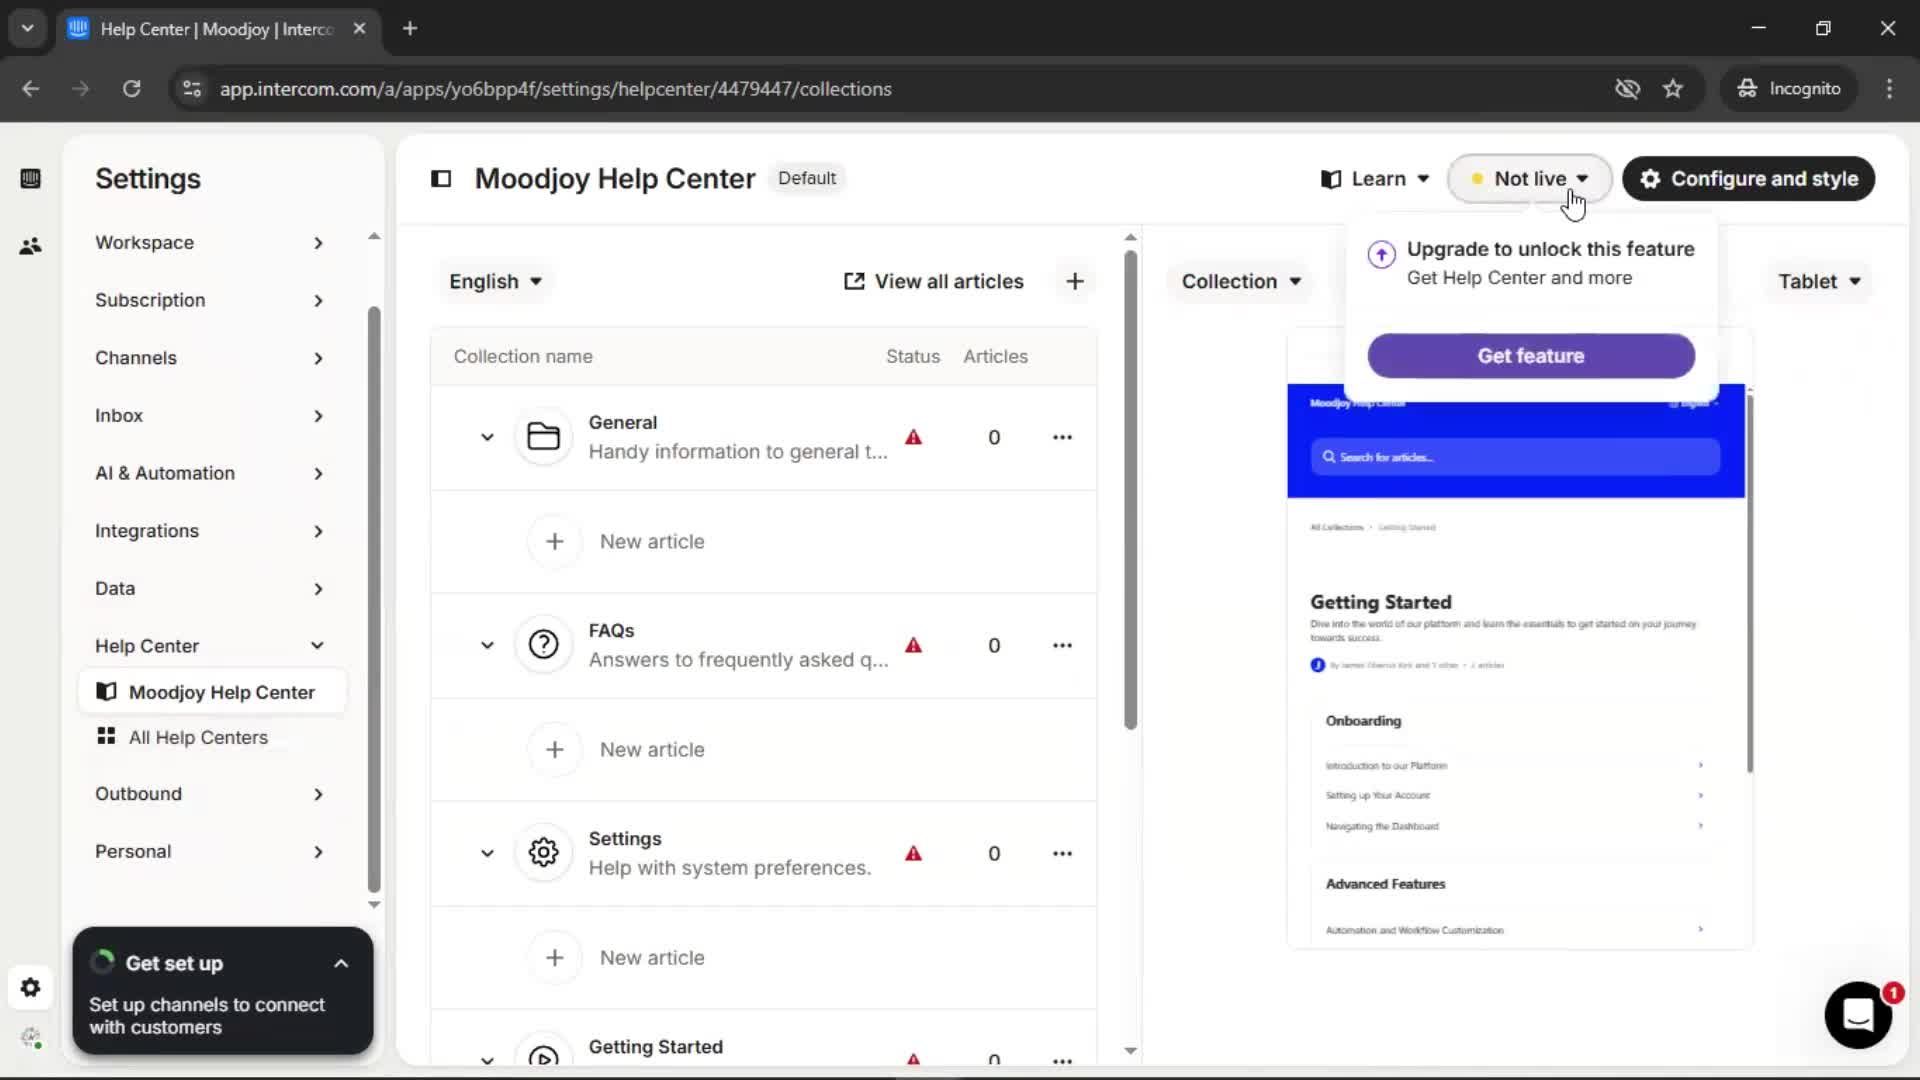1920x1080 pixels.
Task: Open the Learn dropdown
Action: click(1375, 179)
